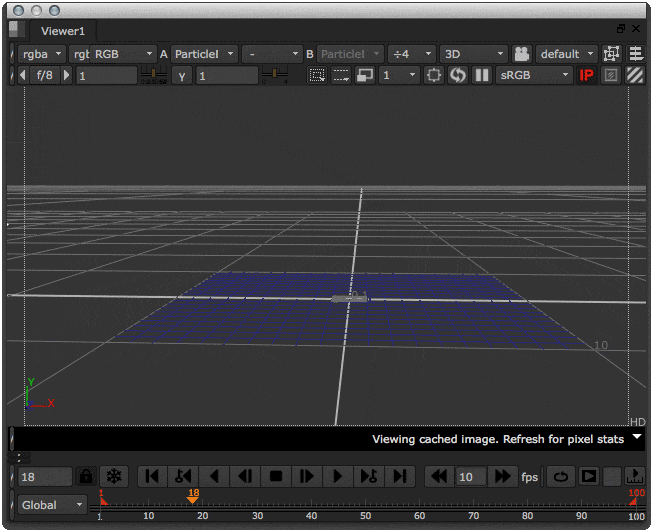
Task: Click the gamma y button
Action: tap(182, 75)
